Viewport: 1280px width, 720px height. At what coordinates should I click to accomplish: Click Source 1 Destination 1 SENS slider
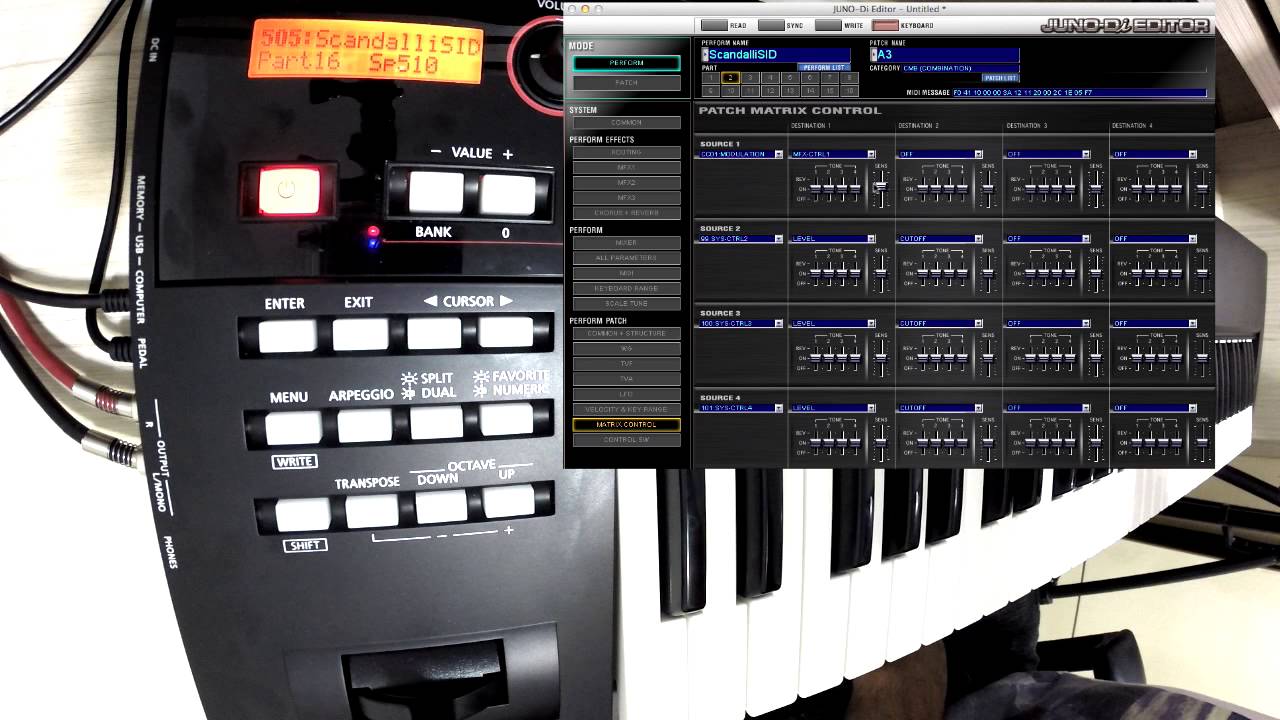881,189
